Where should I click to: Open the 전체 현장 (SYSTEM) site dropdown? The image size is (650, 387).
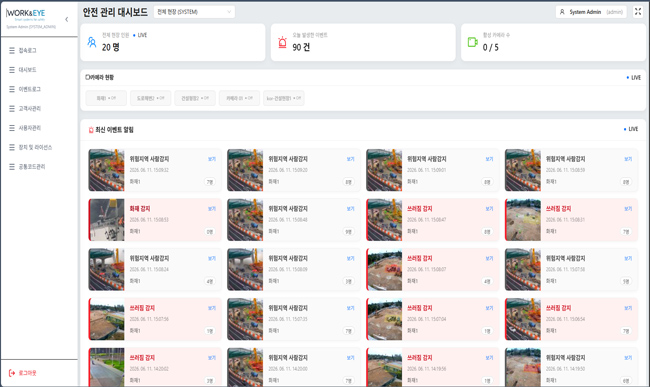tap(194, 12)
